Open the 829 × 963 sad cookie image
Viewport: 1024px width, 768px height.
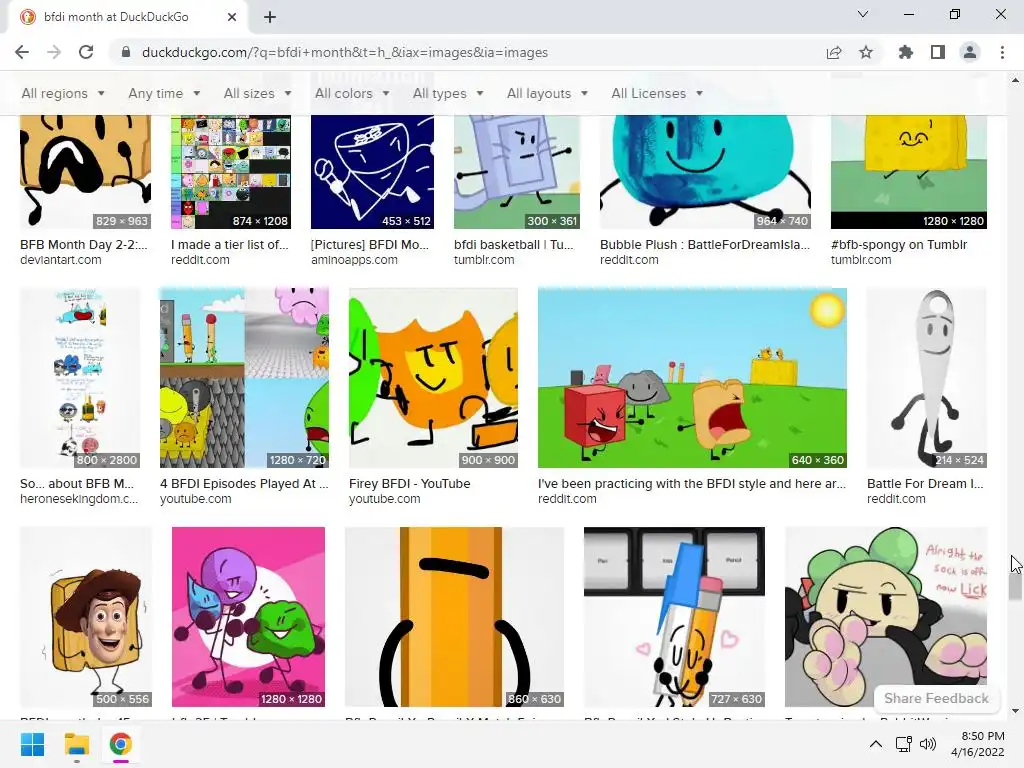point(86,172)
